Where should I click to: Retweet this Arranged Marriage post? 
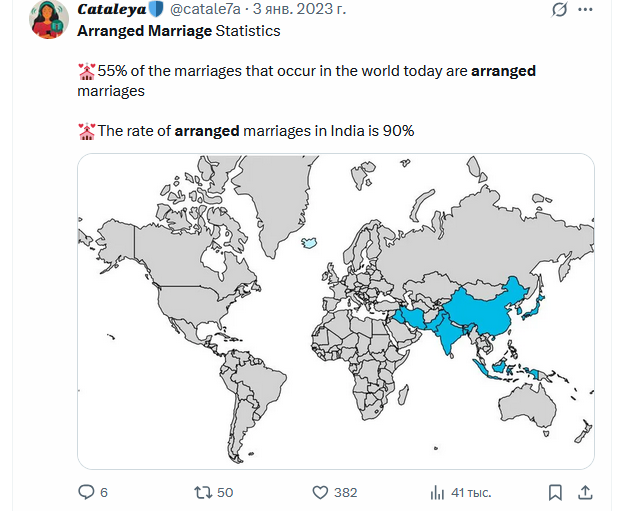point(202,492)
